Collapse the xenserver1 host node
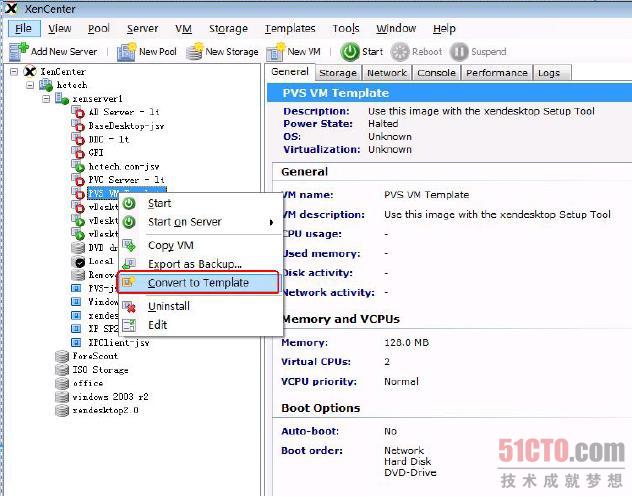This screenshot has height=497, width=632. point(46,99)
